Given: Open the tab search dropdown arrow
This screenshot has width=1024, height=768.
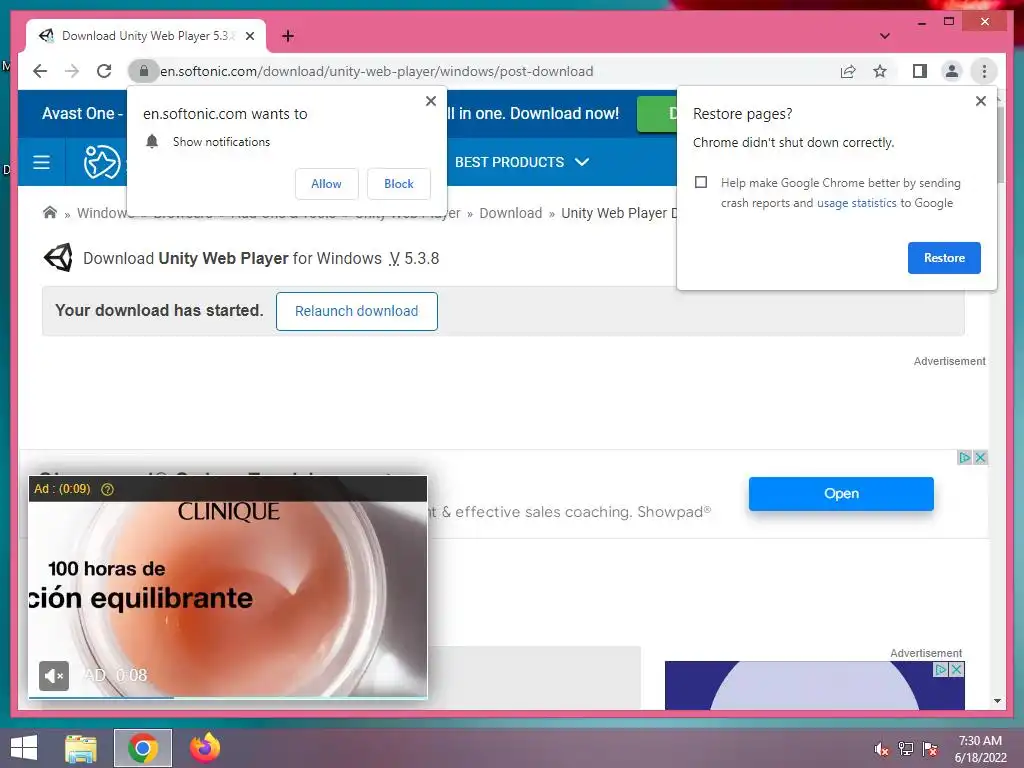Looking at the screenshot, I should pyautogui.click(x=885, y=36).
